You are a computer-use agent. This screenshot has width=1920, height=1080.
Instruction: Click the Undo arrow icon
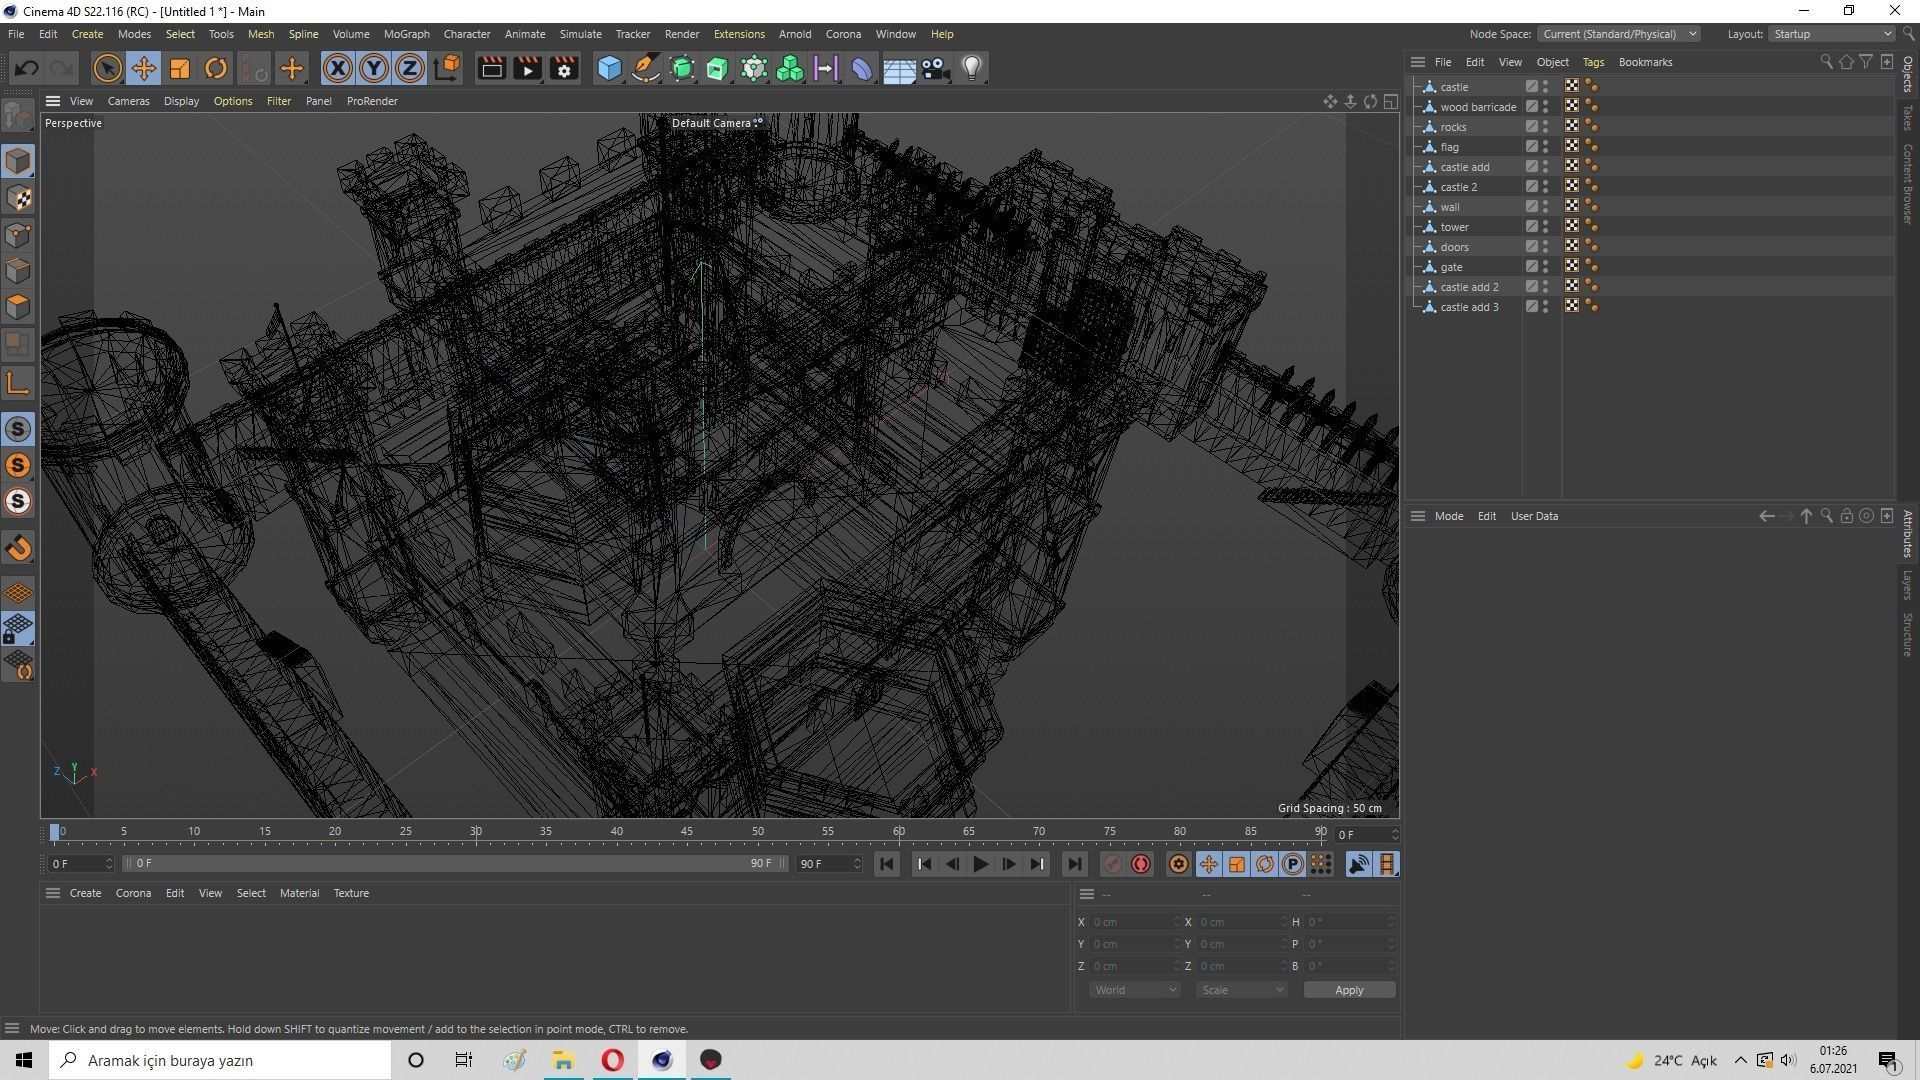(27, 68)
